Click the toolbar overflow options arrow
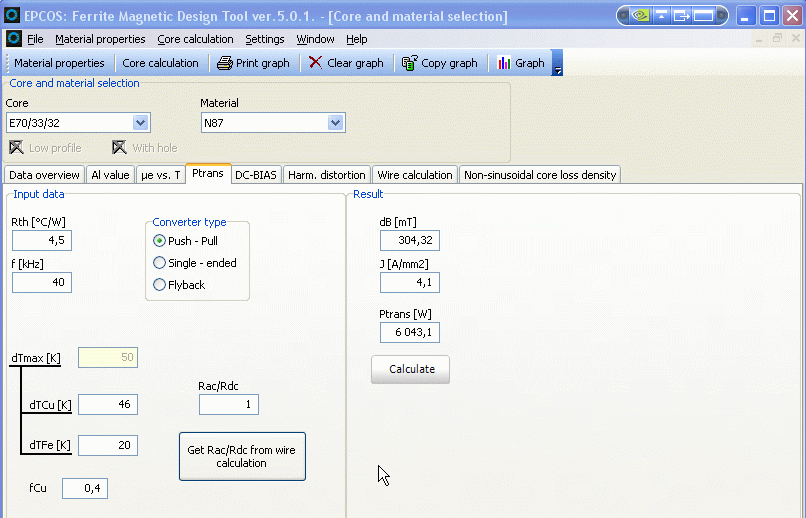 click(558, 66)
